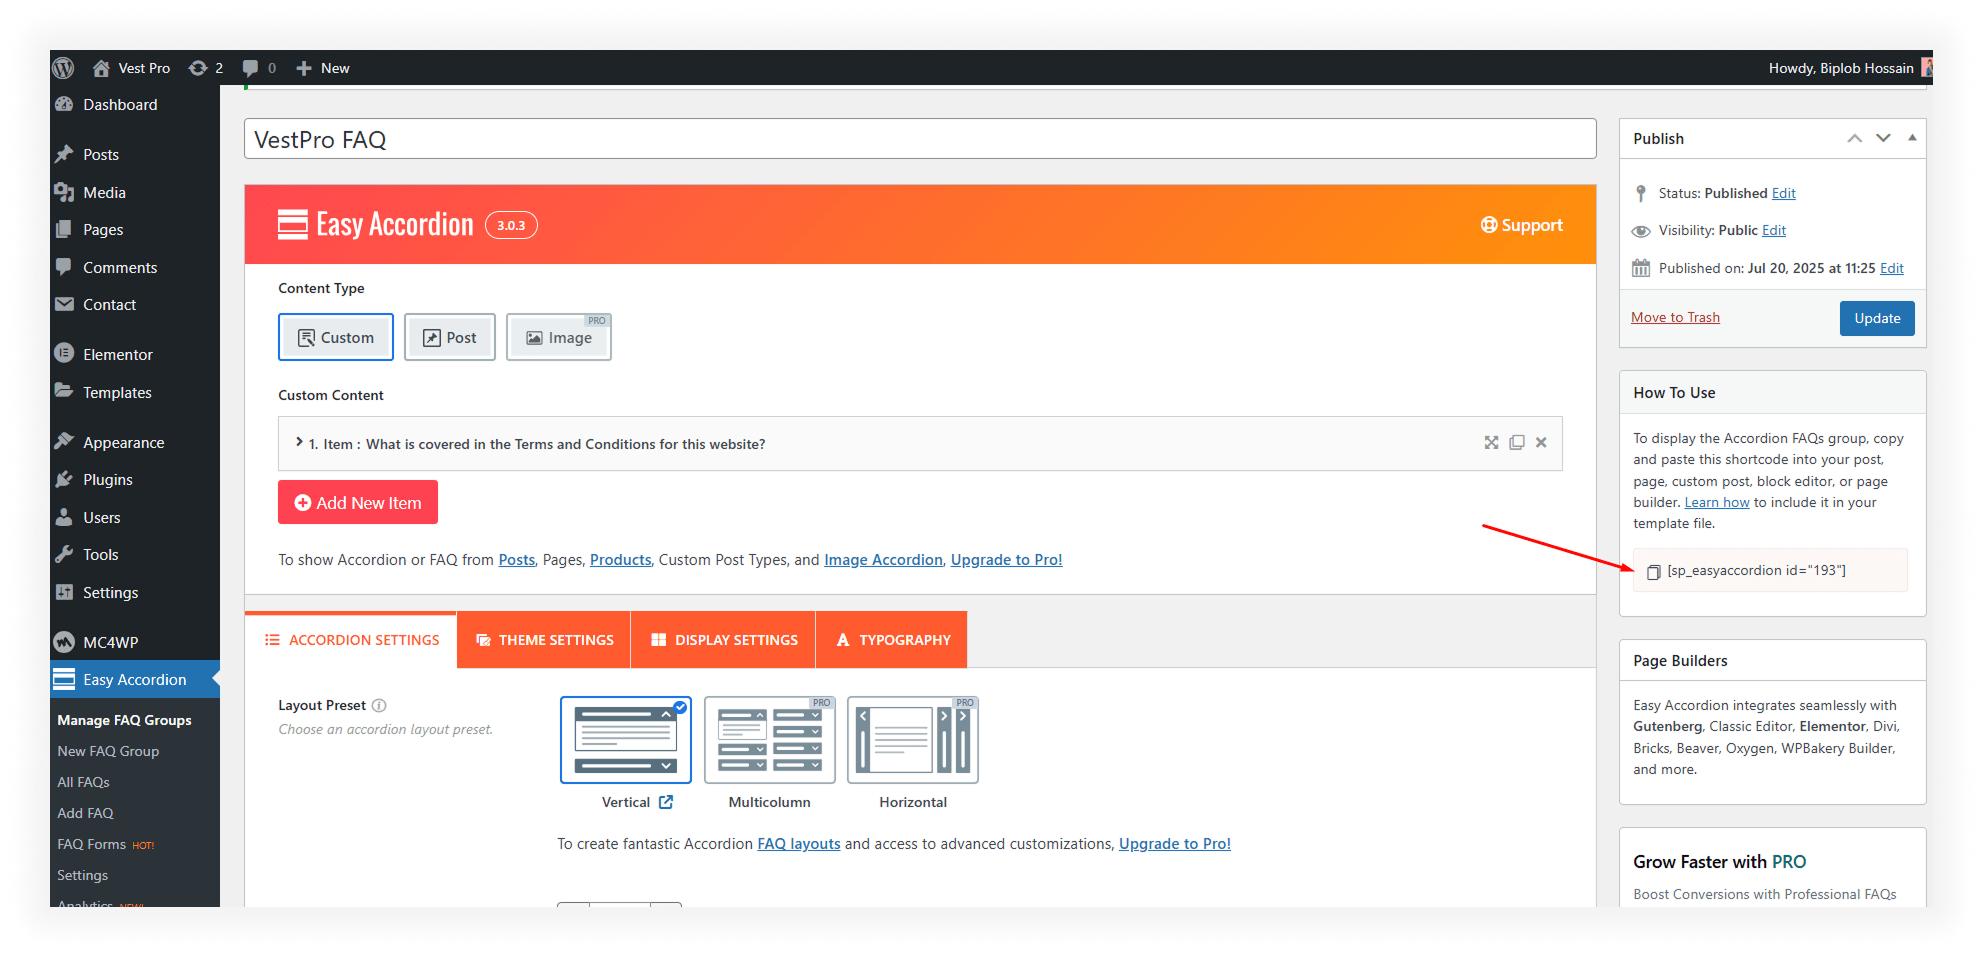Switch to the Display Settings tab
Viewport: 1983px width, 957px height.
pyautogui.click(x=724, y=640)
